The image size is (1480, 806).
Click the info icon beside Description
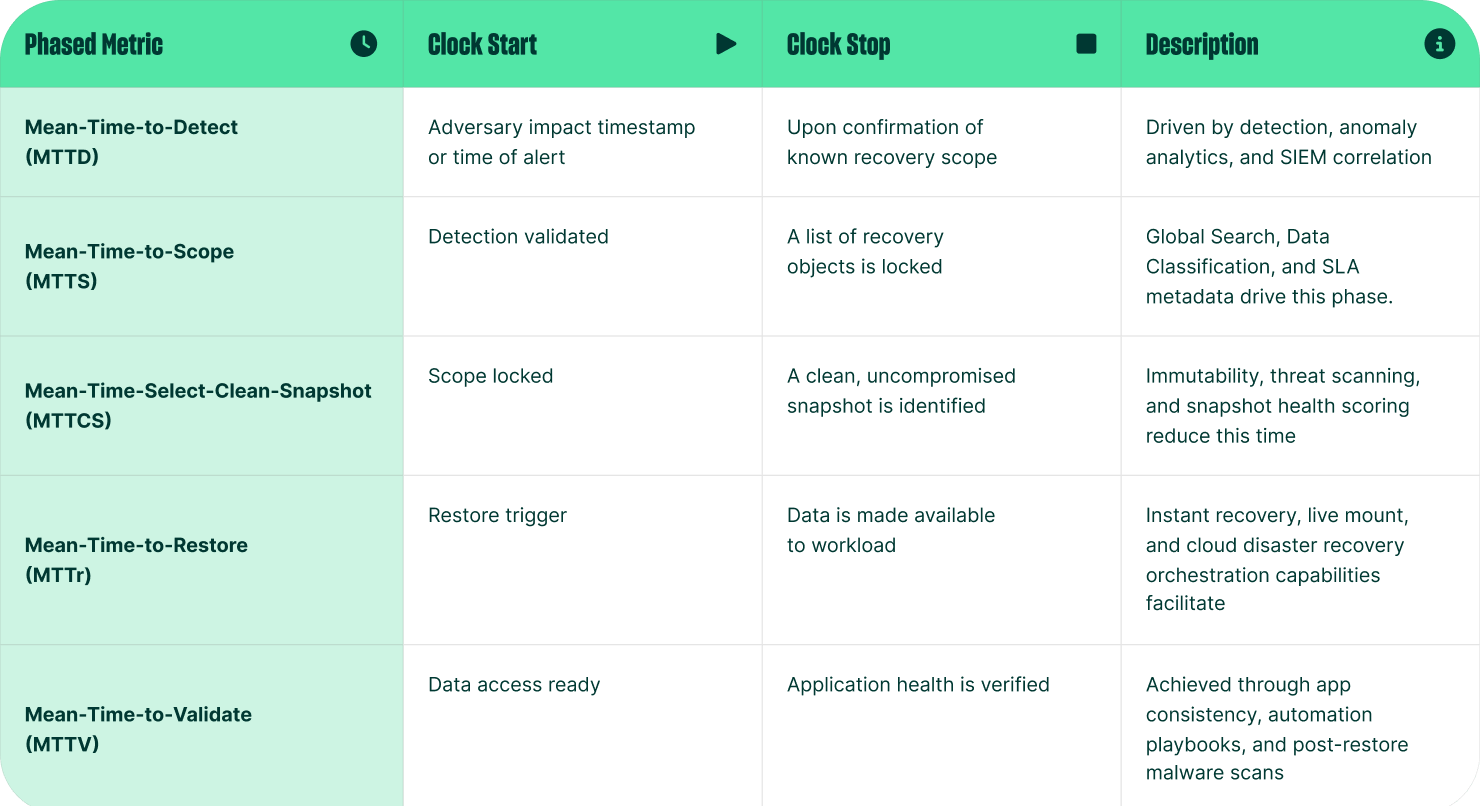1439,44
